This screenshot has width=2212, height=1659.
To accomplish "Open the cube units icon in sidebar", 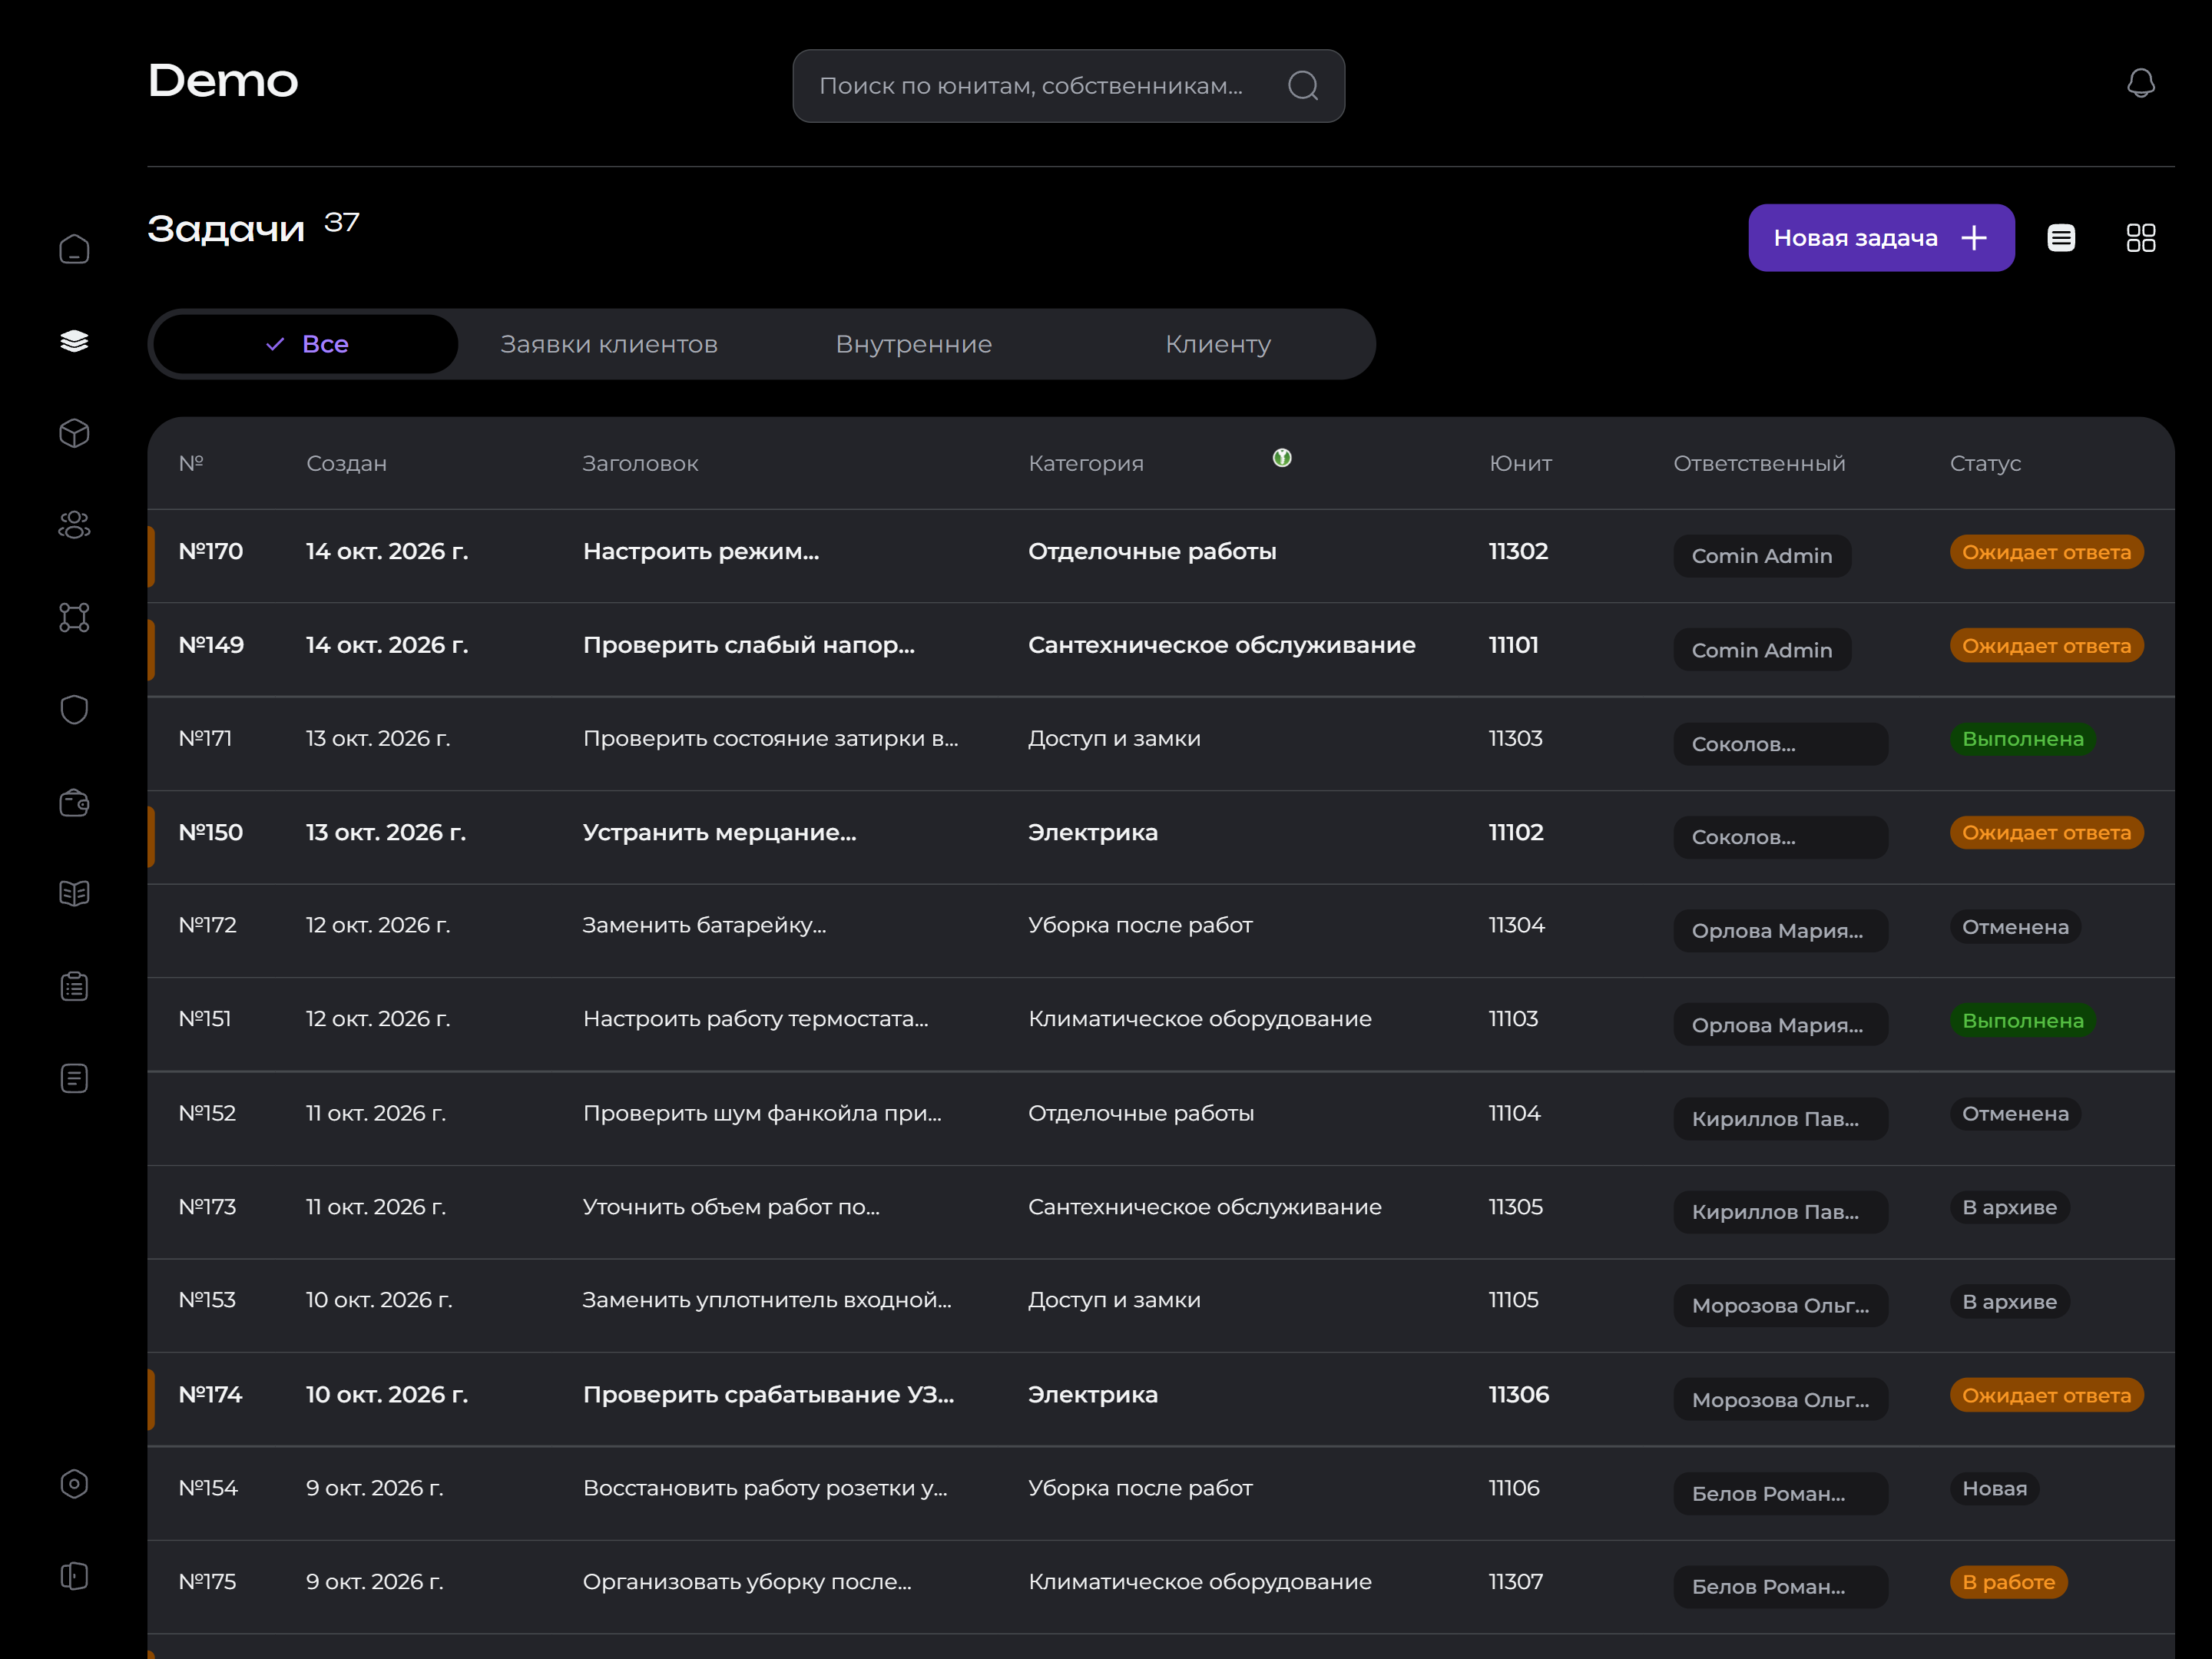I will [x=74, y=433].
